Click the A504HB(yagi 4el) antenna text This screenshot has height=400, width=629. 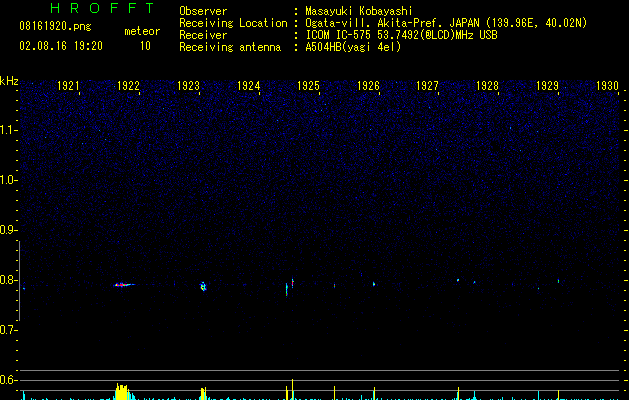coord(353,47)
